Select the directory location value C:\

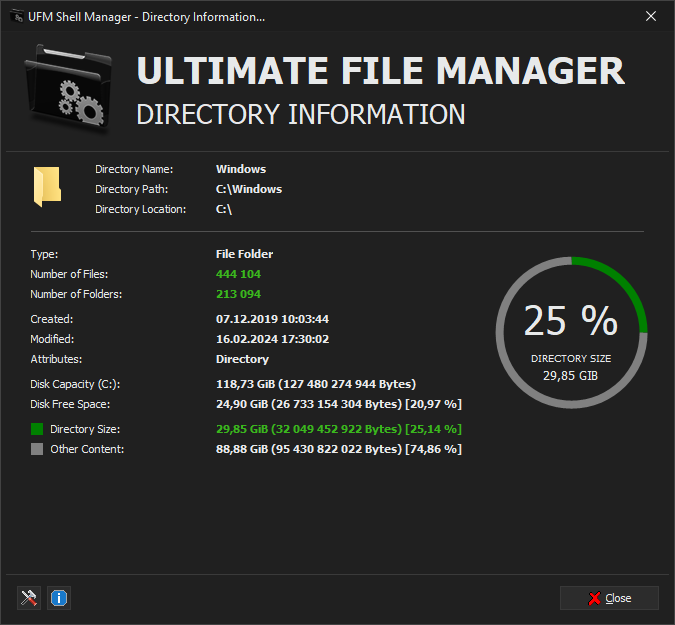tap(224, 209)
